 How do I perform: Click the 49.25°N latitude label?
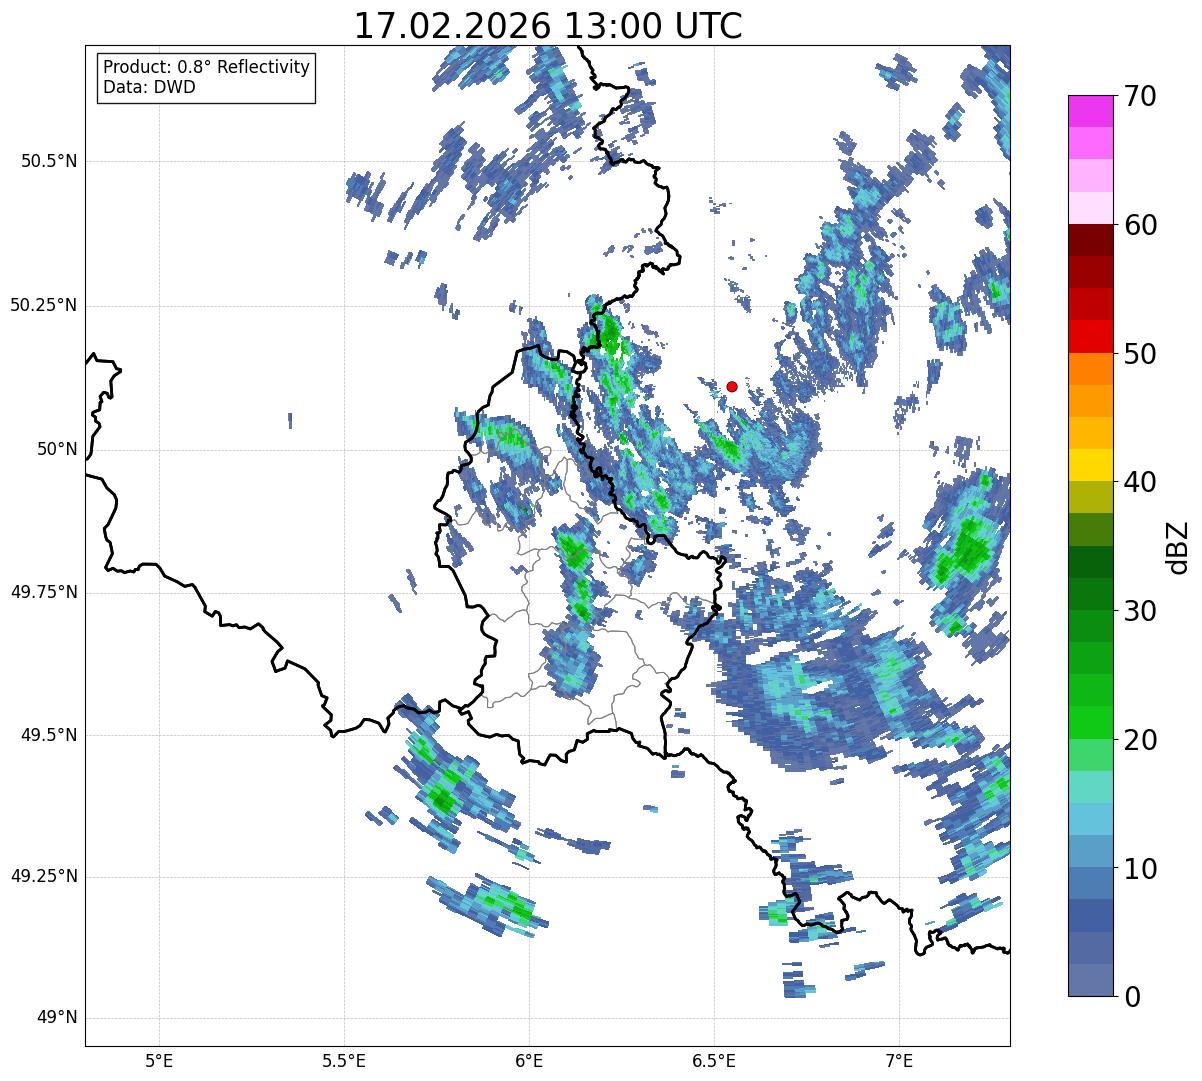point(44,876)
